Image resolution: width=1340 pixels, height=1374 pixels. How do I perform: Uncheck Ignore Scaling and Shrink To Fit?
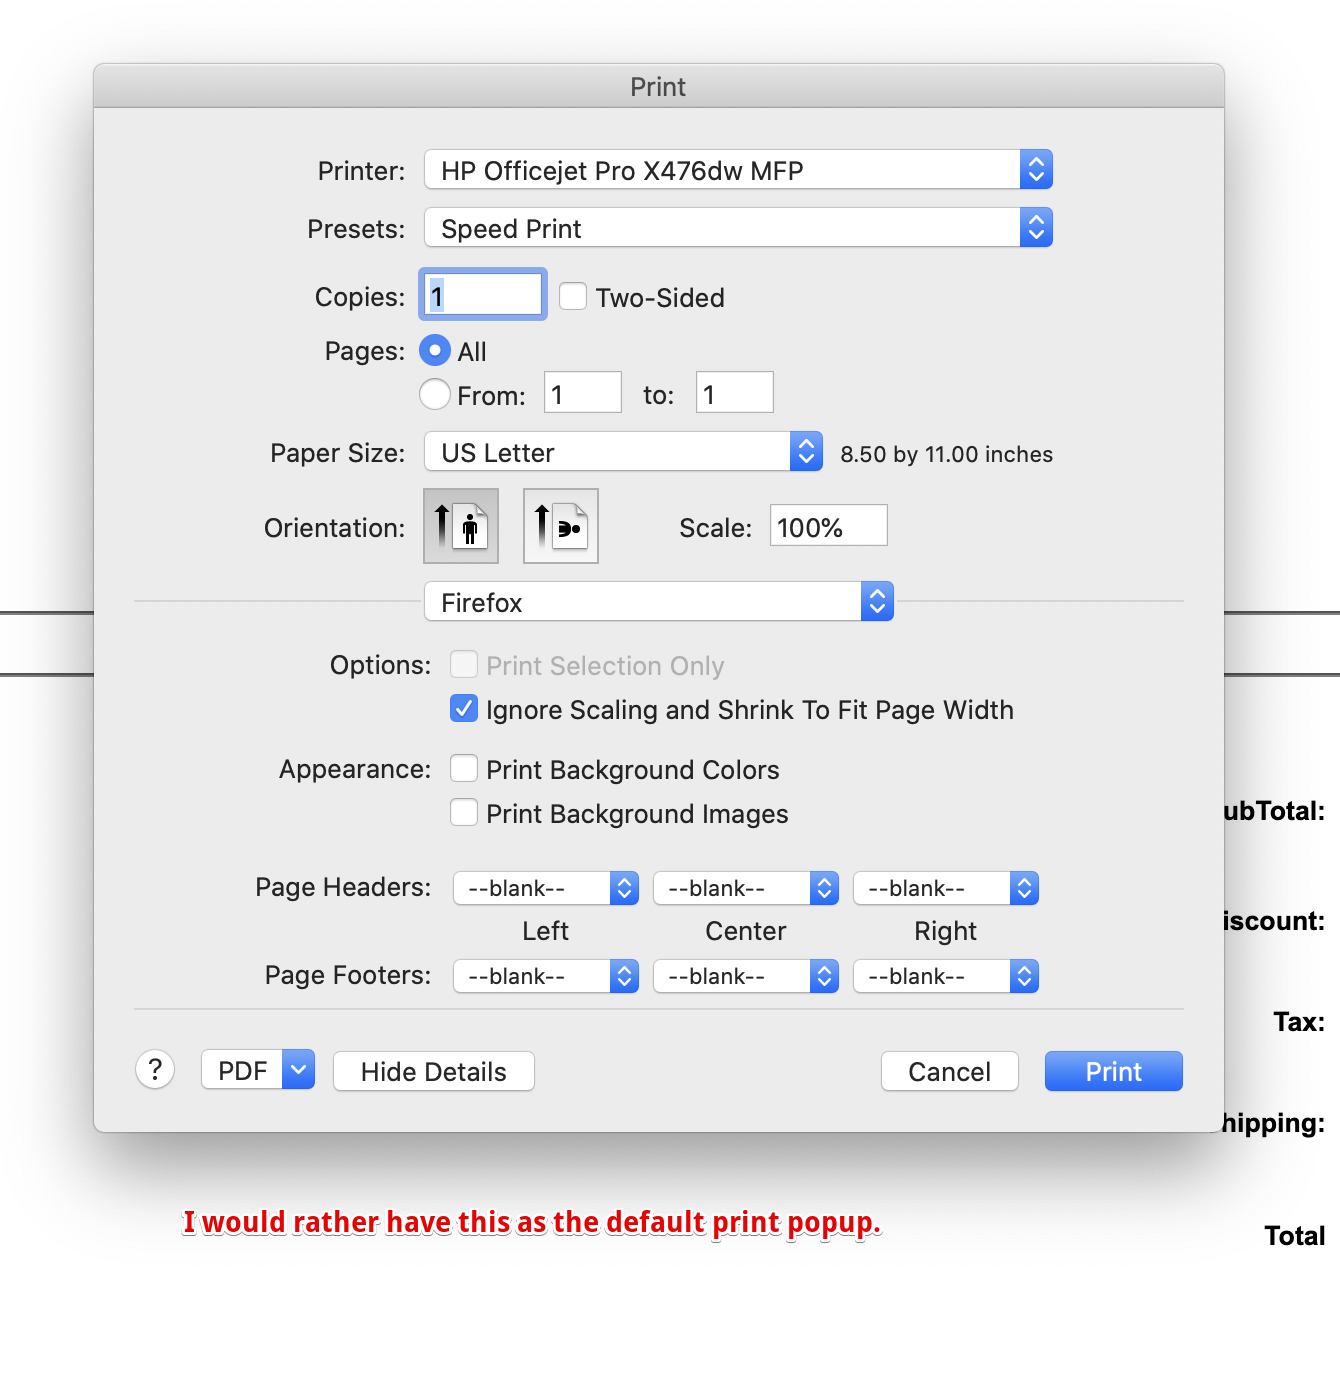pyautogui.click(x=464, y=708)
